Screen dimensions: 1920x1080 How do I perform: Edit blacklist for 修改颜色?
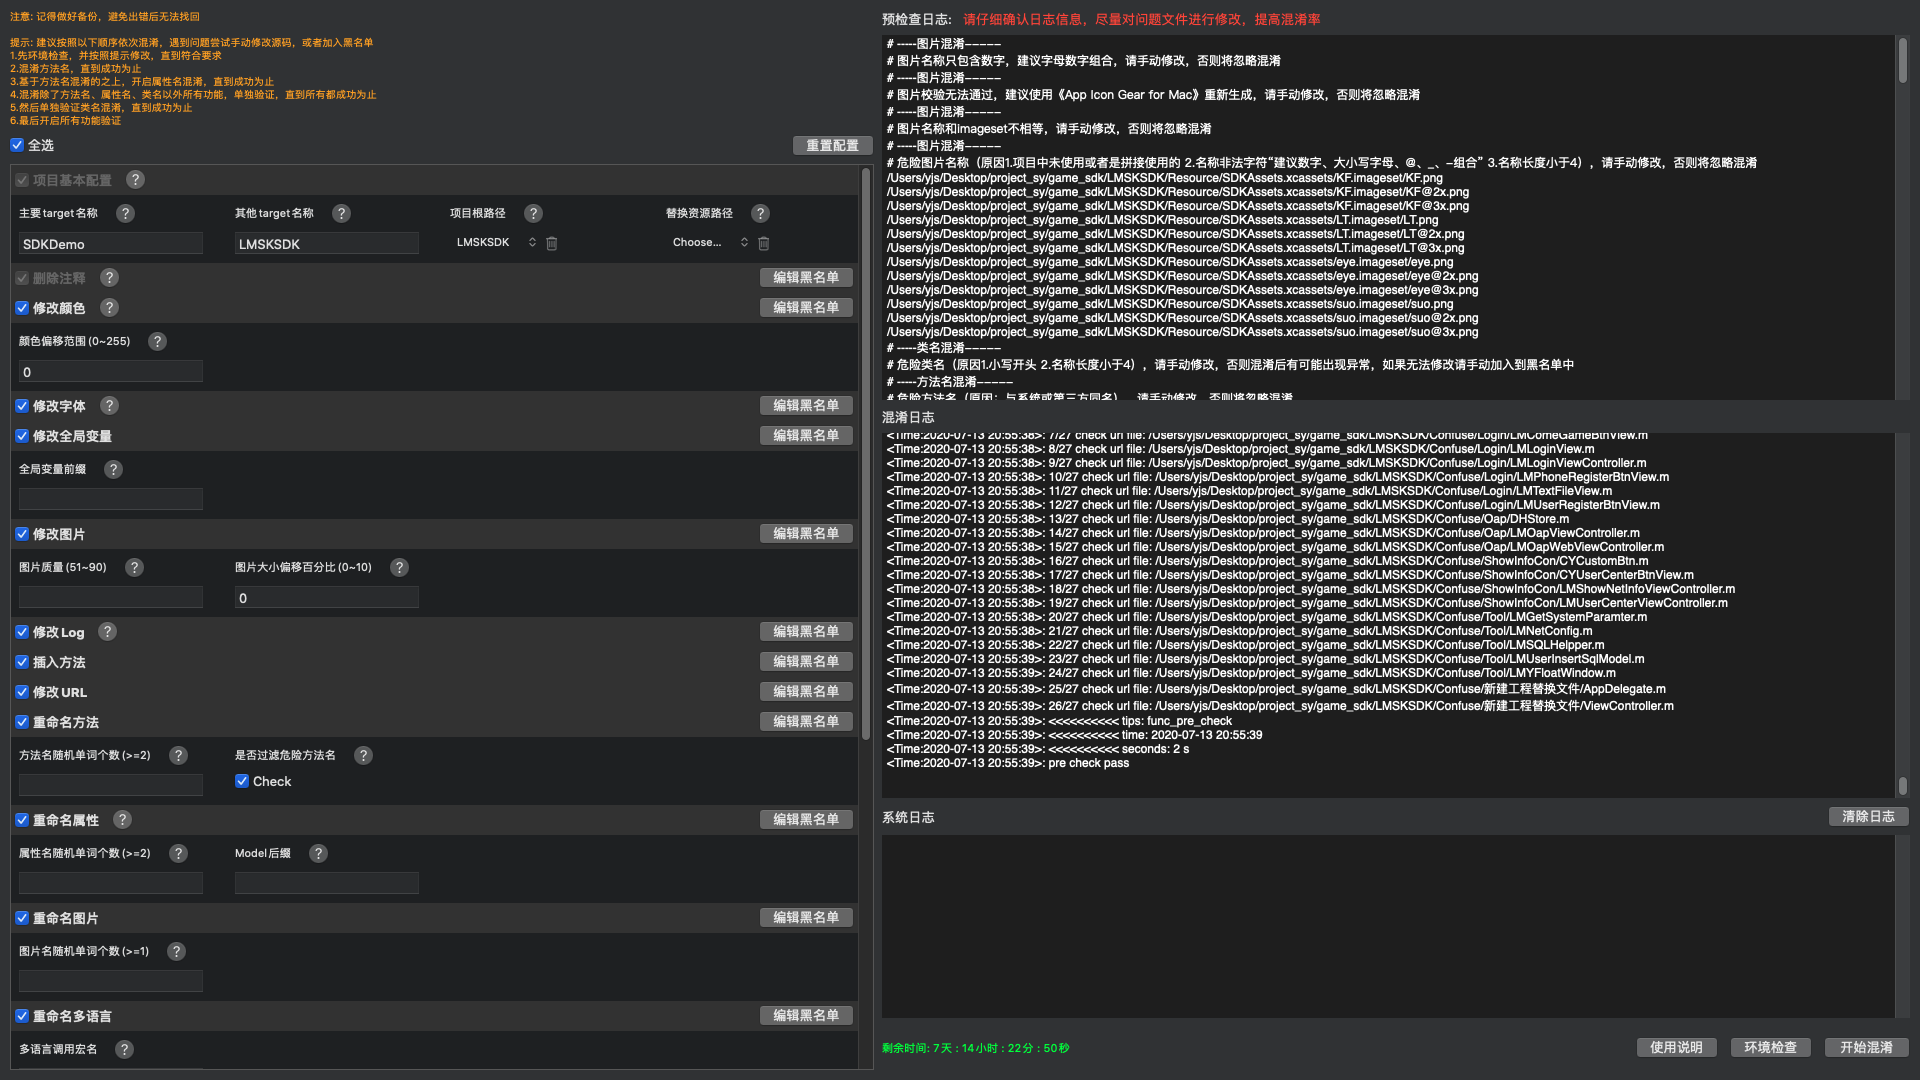(x=806, y=308)
